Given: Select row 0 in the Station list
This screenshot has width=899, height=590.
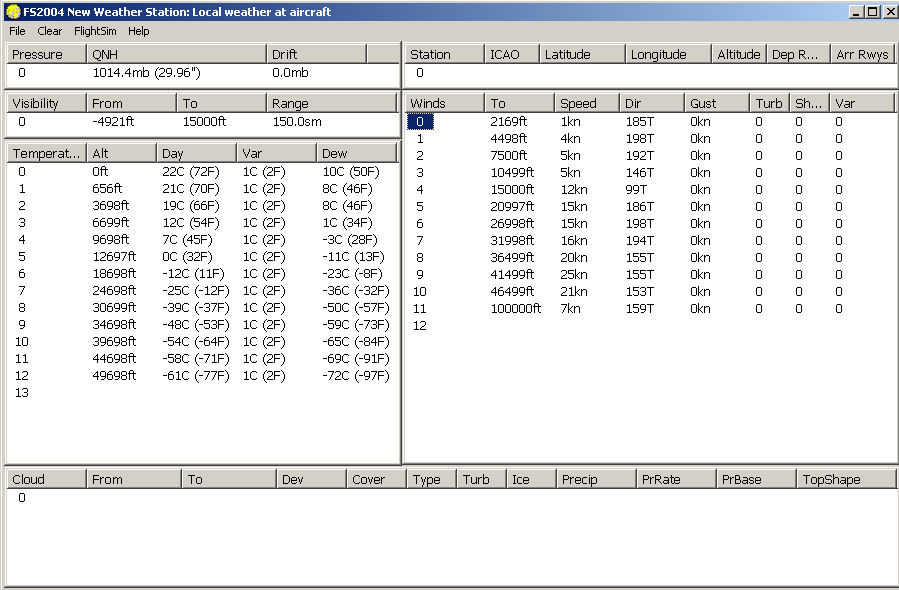Looking at the screenshot, I should pyautogui.click(x=420, y=73).
